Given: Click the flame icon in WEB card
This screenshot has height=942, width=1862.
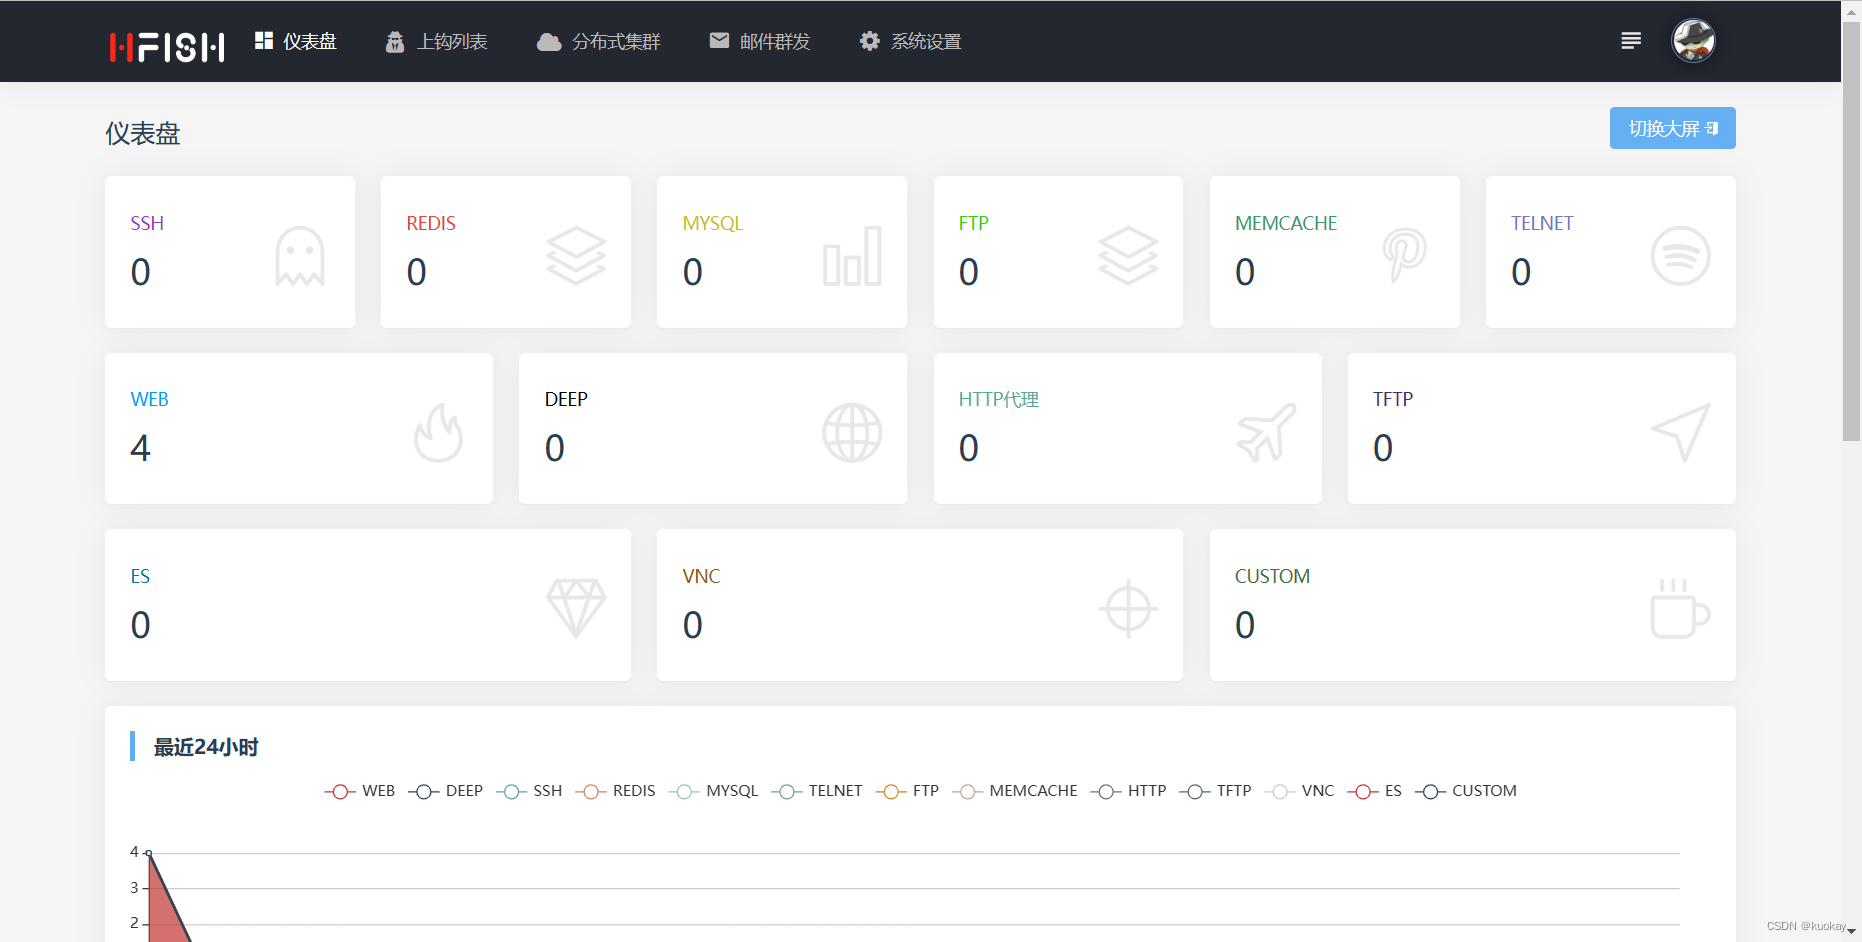Looking at the screenshot, I should pyautogui.click(x=438, y=432).
